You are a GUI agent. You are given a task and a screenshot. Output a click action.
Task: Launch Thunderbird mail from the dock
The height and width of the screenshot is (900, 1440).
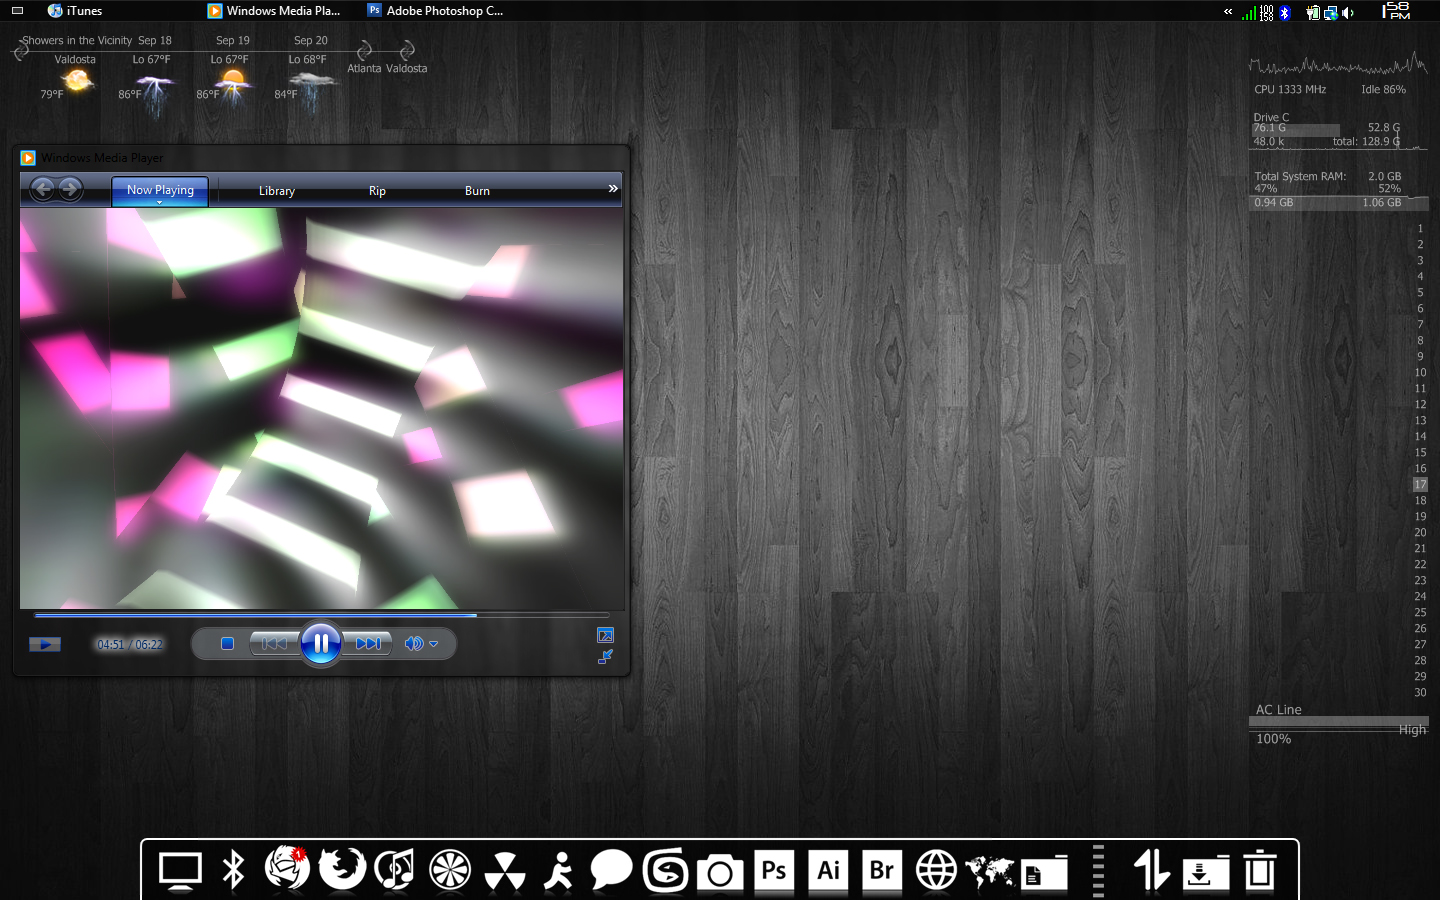(287, 868)
